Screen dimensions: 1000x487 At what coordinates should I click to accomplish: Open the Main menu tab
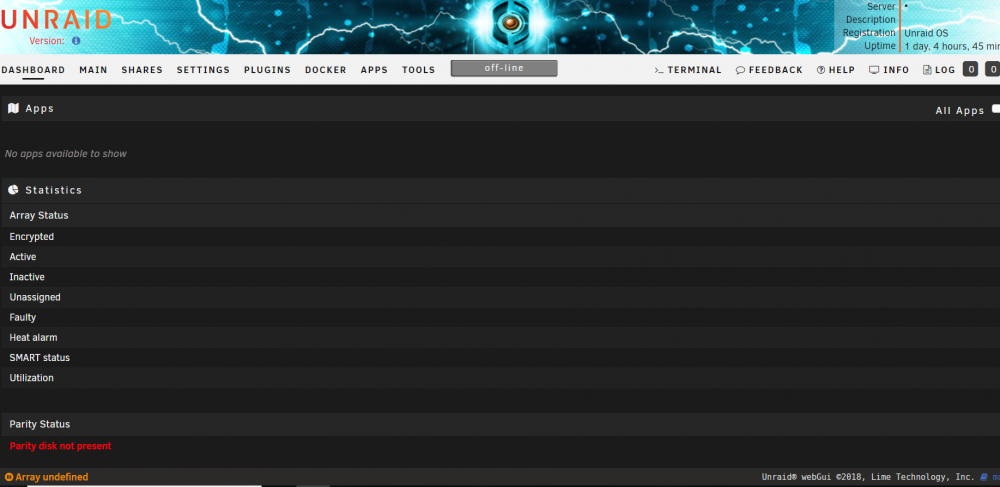pyautogui.click(x=93, y=70)
